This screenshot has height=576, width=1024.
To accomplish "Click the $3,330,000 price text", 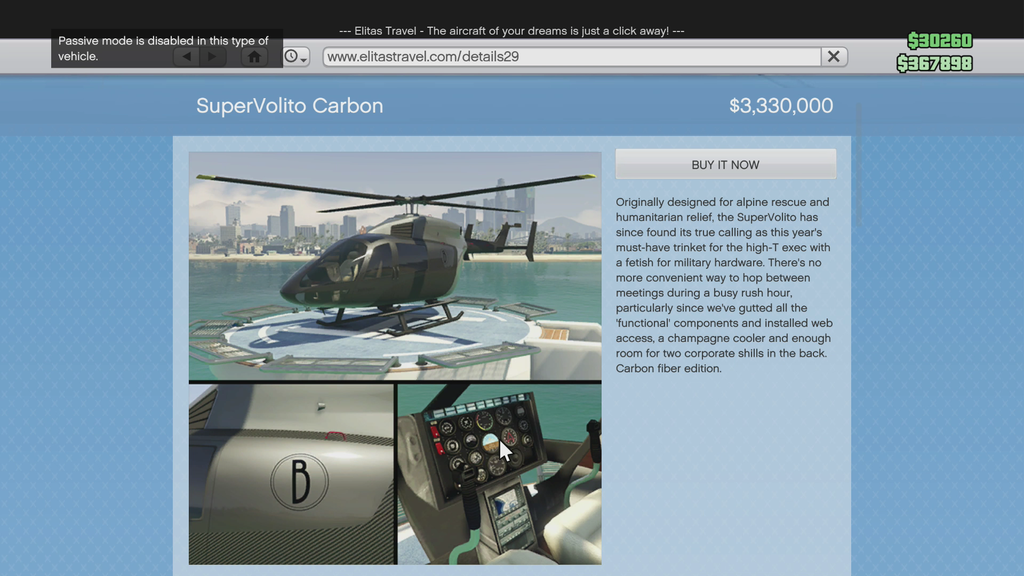I will [x=781, y=106].
